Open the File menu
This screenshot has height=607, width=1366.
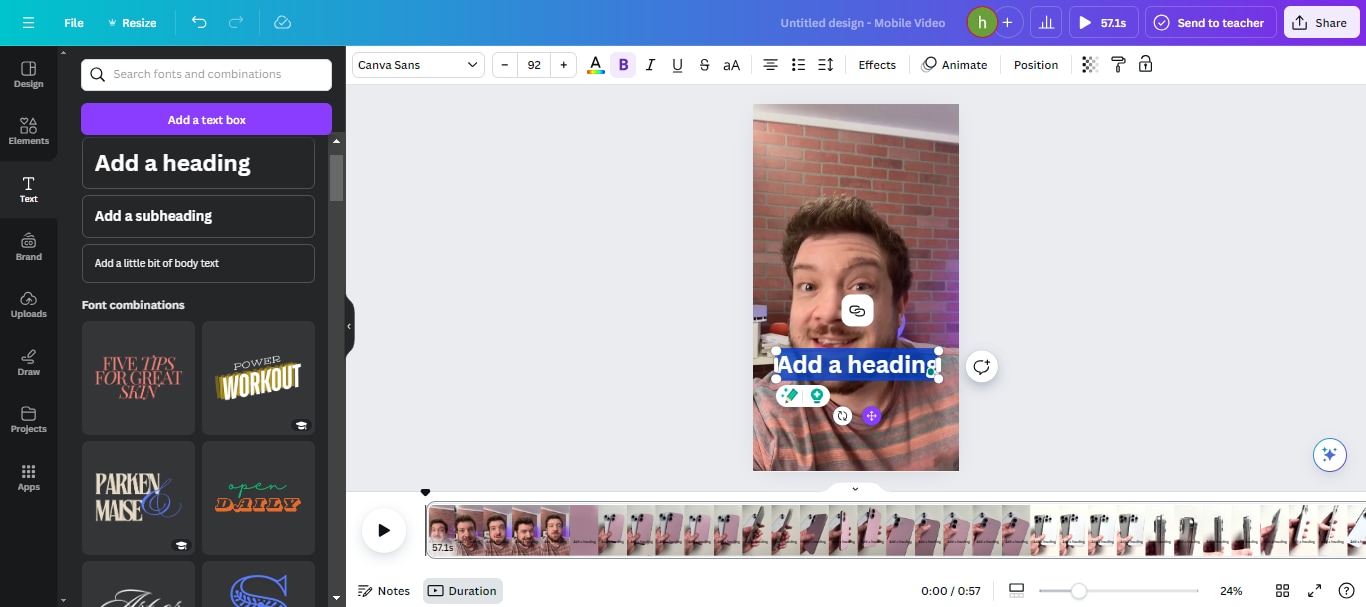click(x=74, y=22)
